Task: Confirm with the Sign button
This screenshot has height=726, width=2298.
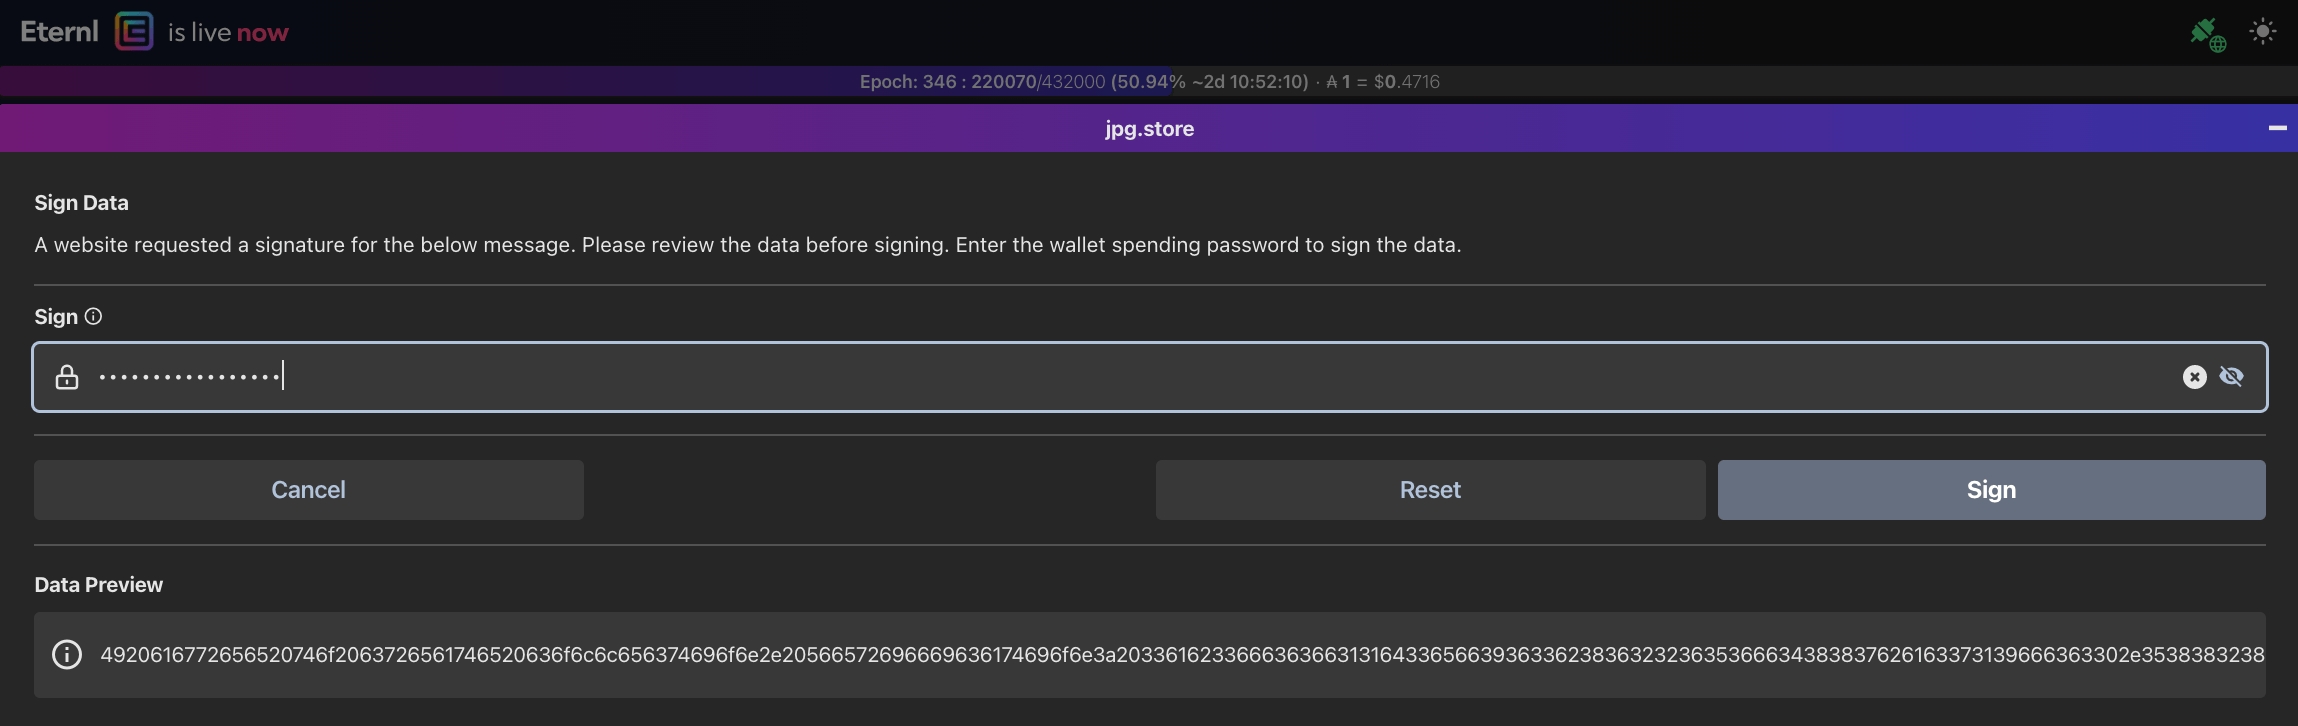Action: click(1990, 490)
